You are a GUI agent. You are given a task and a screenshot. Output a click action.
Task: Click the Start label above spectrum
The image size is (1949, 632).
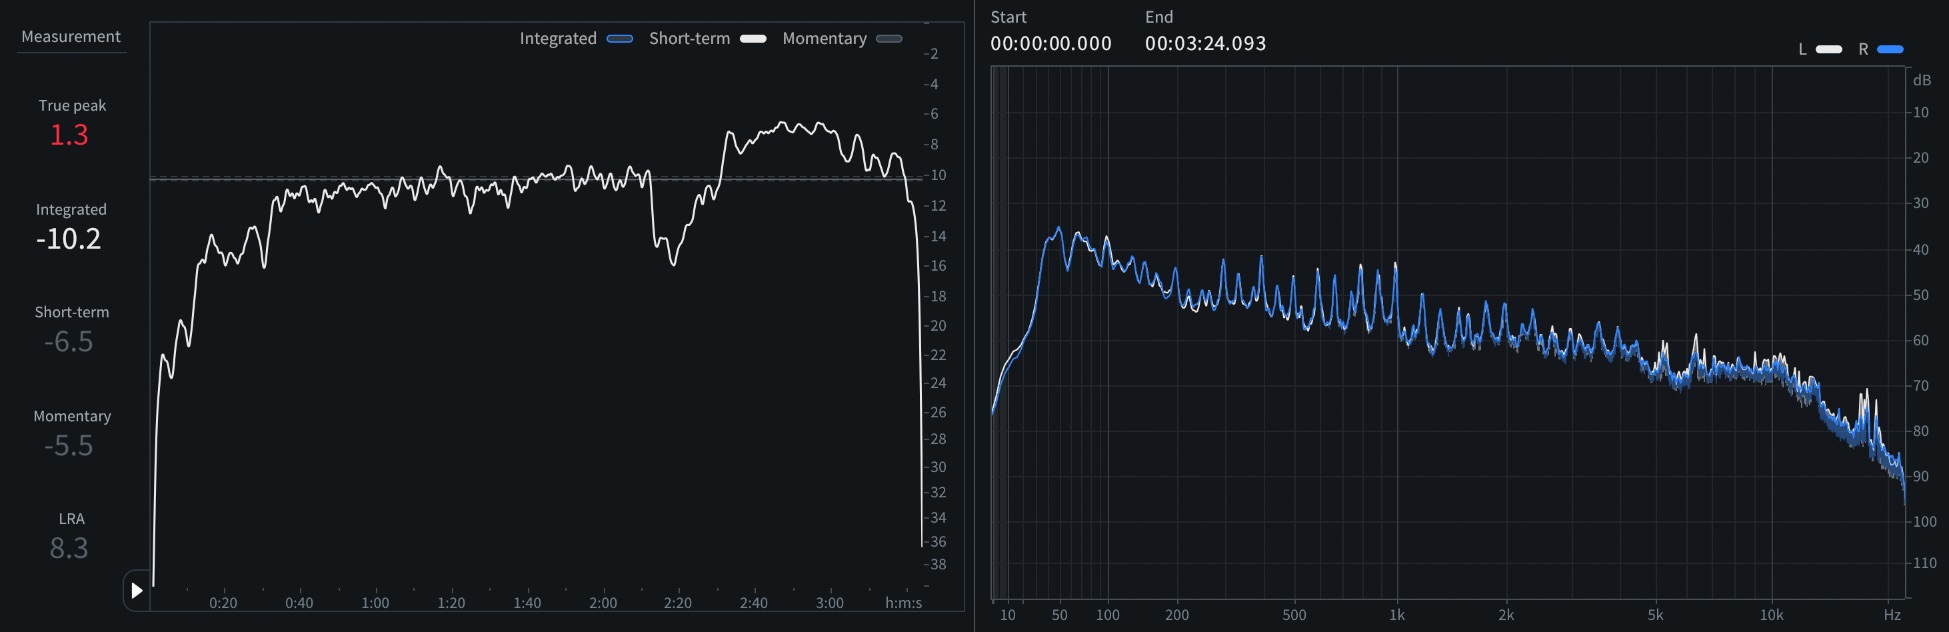(1009, 17)
